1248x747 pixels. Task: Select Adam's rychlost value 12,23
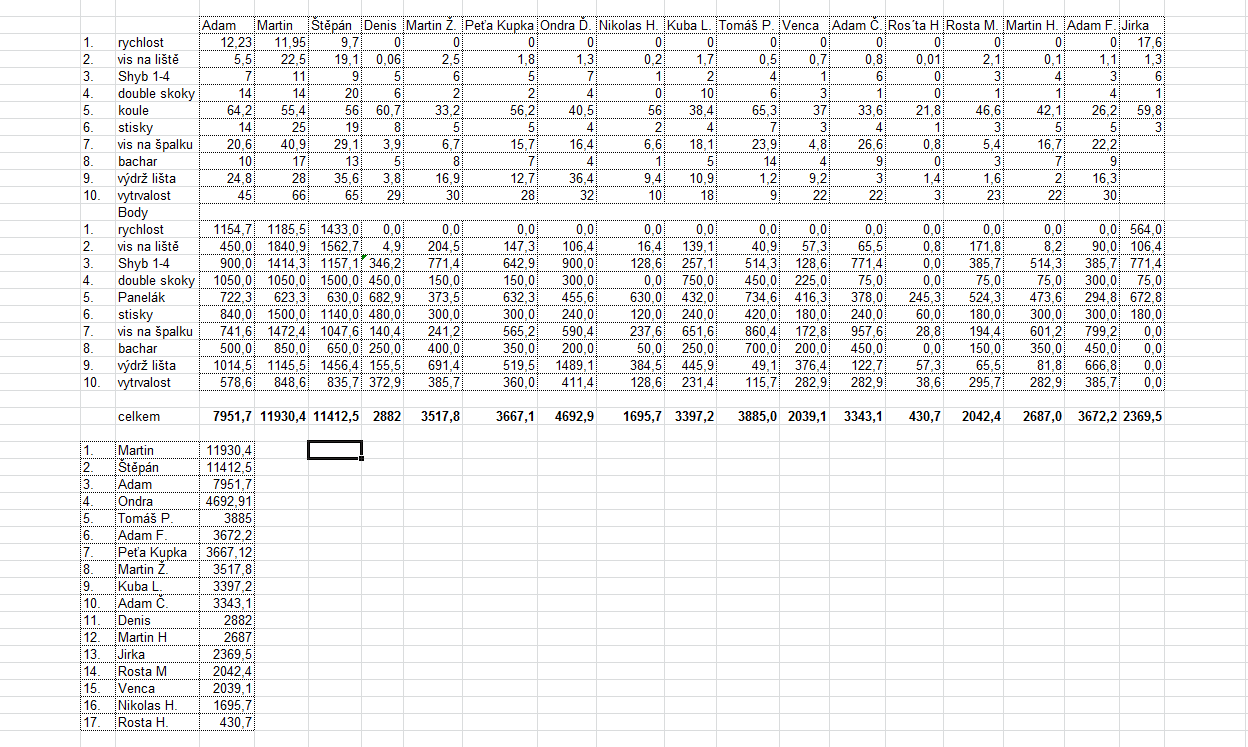[x=227, y=42]
